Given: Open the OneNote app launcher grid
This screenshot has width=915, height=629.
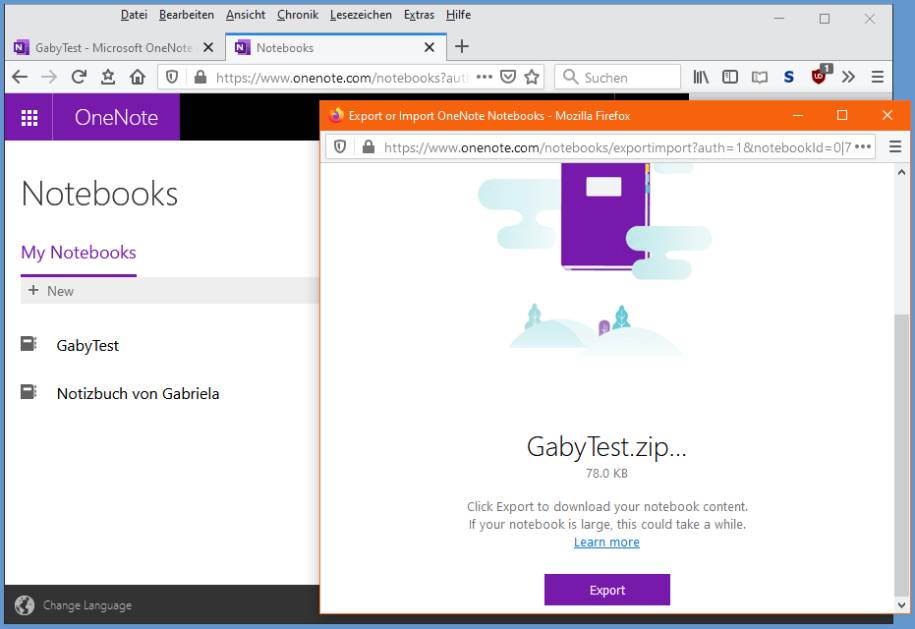Looking at the screenshot, I should (29, 117).
